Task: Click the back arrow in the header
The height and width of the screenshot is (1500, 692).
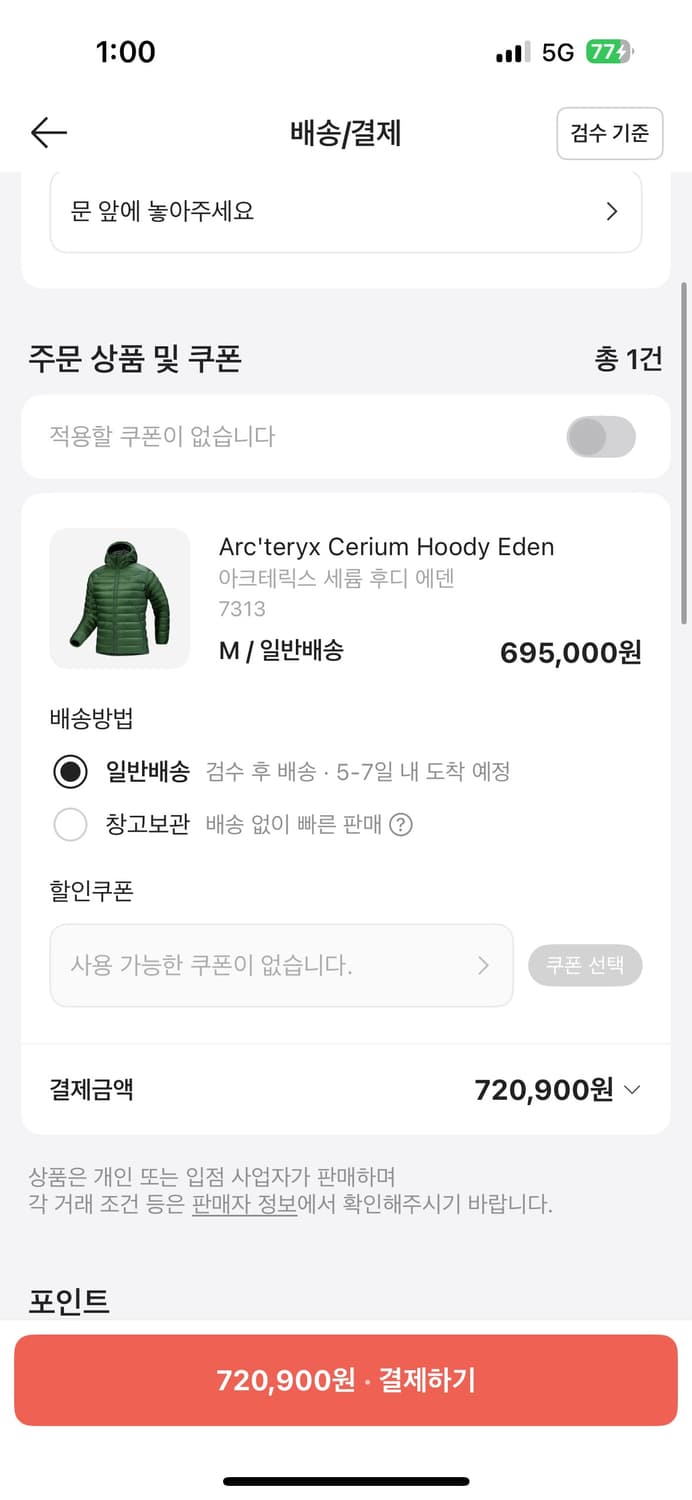Action: click(x=48, y=132)
